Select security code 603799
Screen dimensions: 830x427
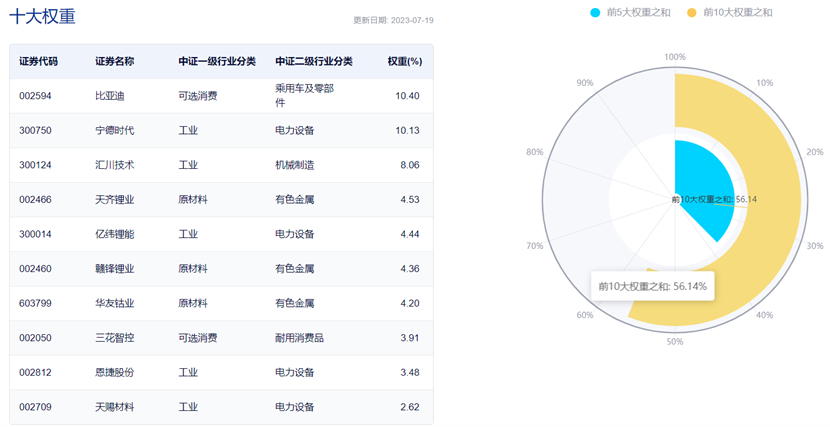[35, 303]
